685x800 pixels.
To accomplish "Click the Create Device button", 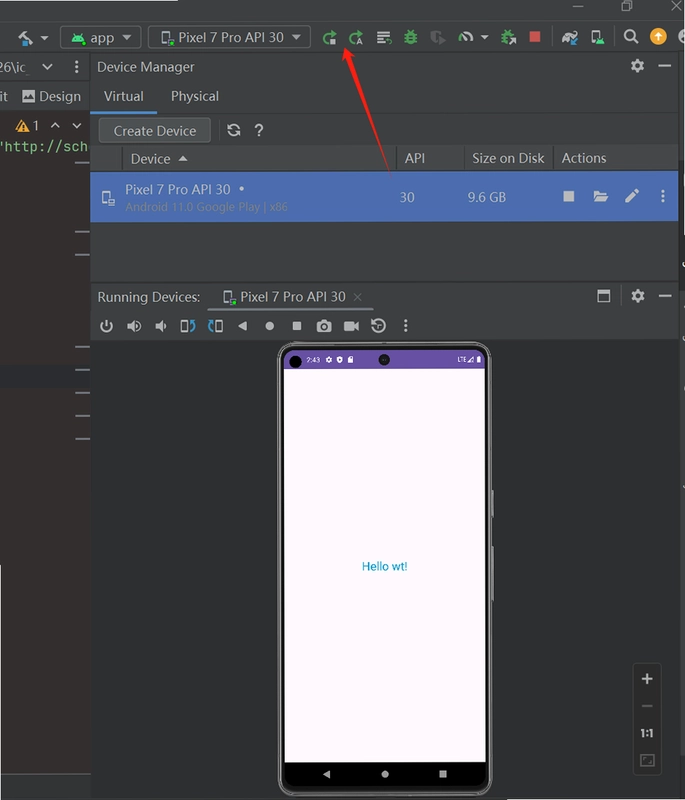I will pos(155,131).
